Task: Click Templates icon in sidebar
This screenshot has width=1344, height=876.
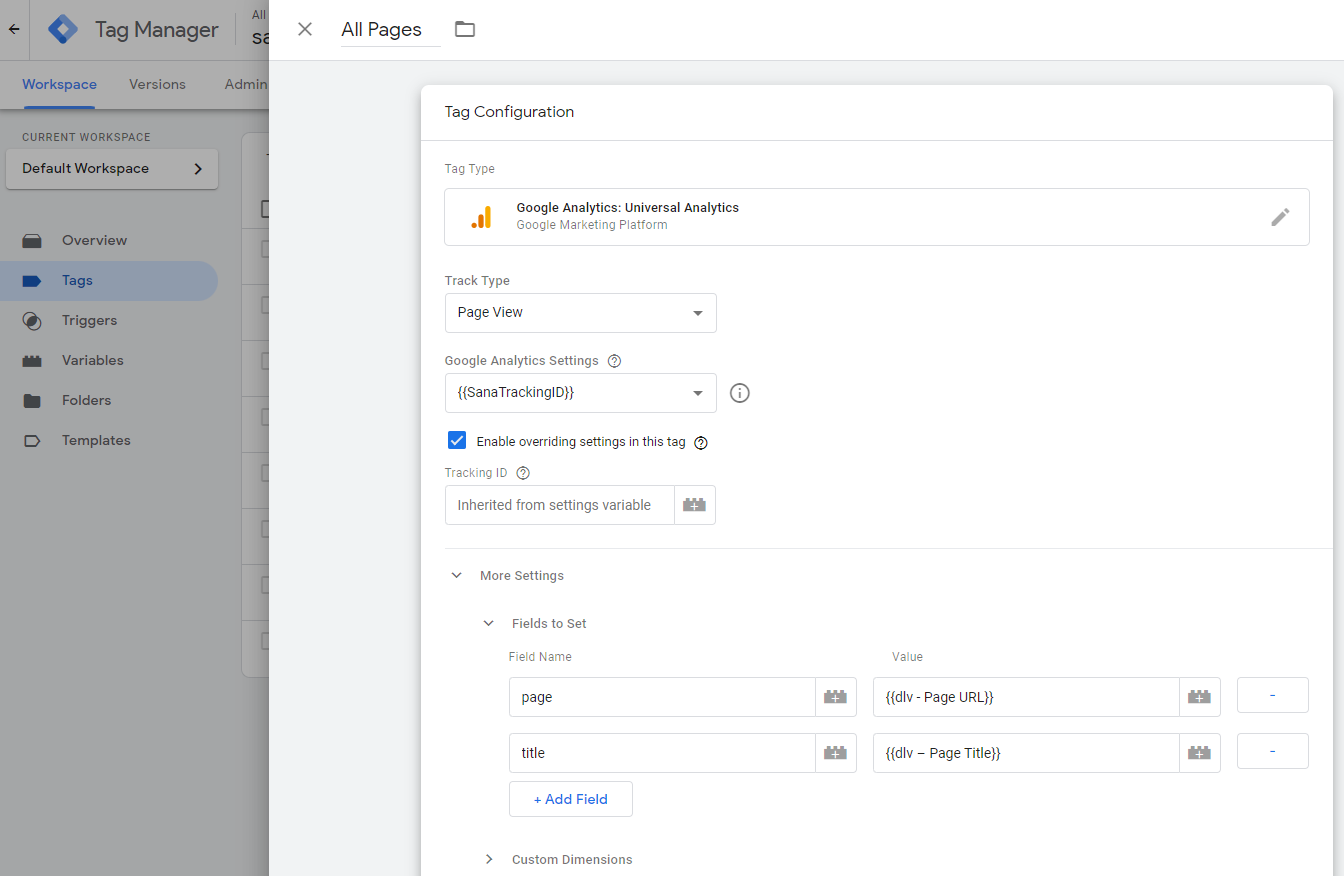Action: (x=32, y=441)
